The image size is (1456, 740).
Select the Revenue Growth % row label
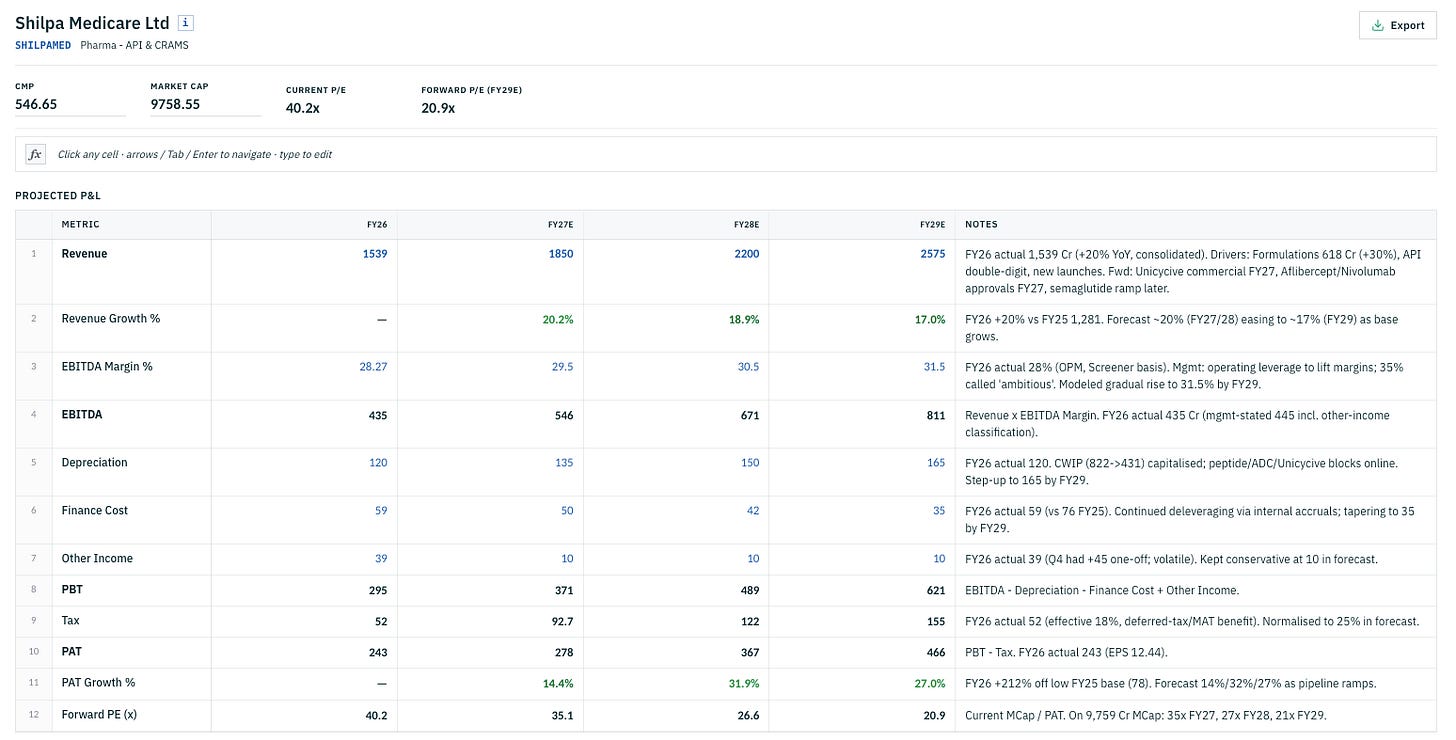coord(111,319)
